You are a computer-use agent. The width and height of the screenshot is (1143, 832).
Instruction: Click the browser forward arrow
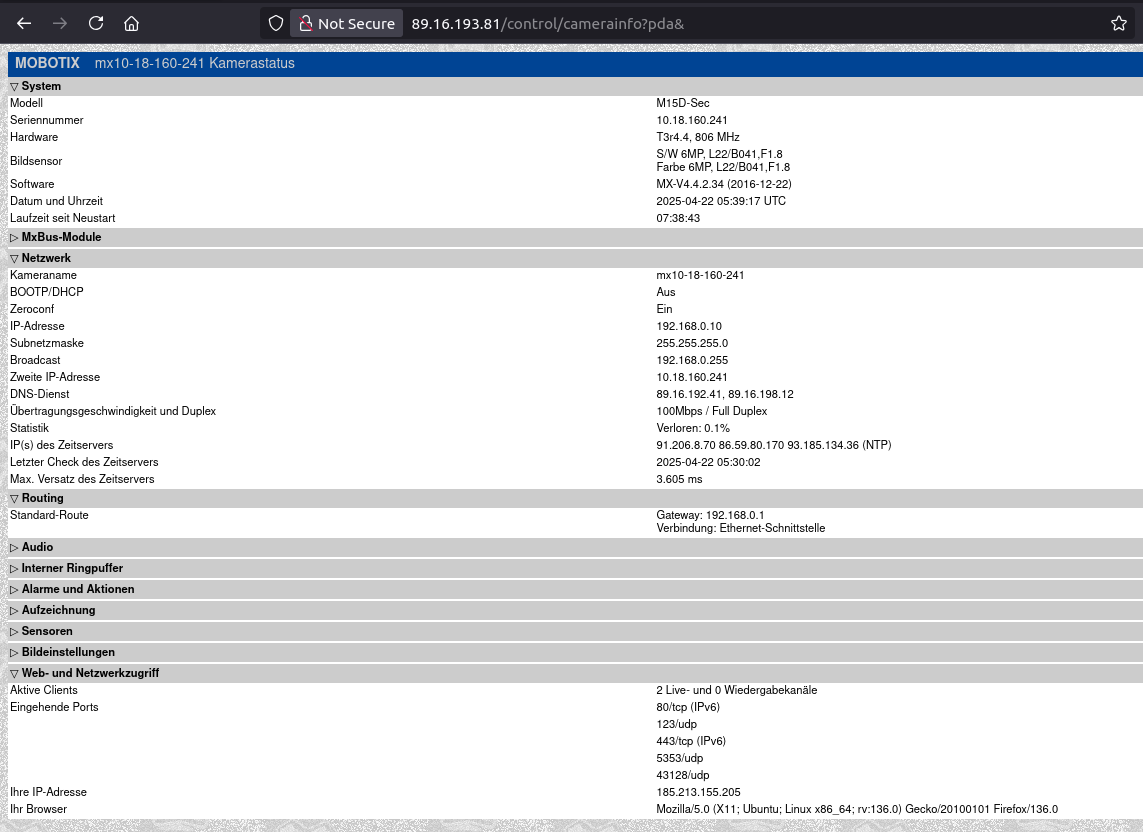tap(60, 23)
